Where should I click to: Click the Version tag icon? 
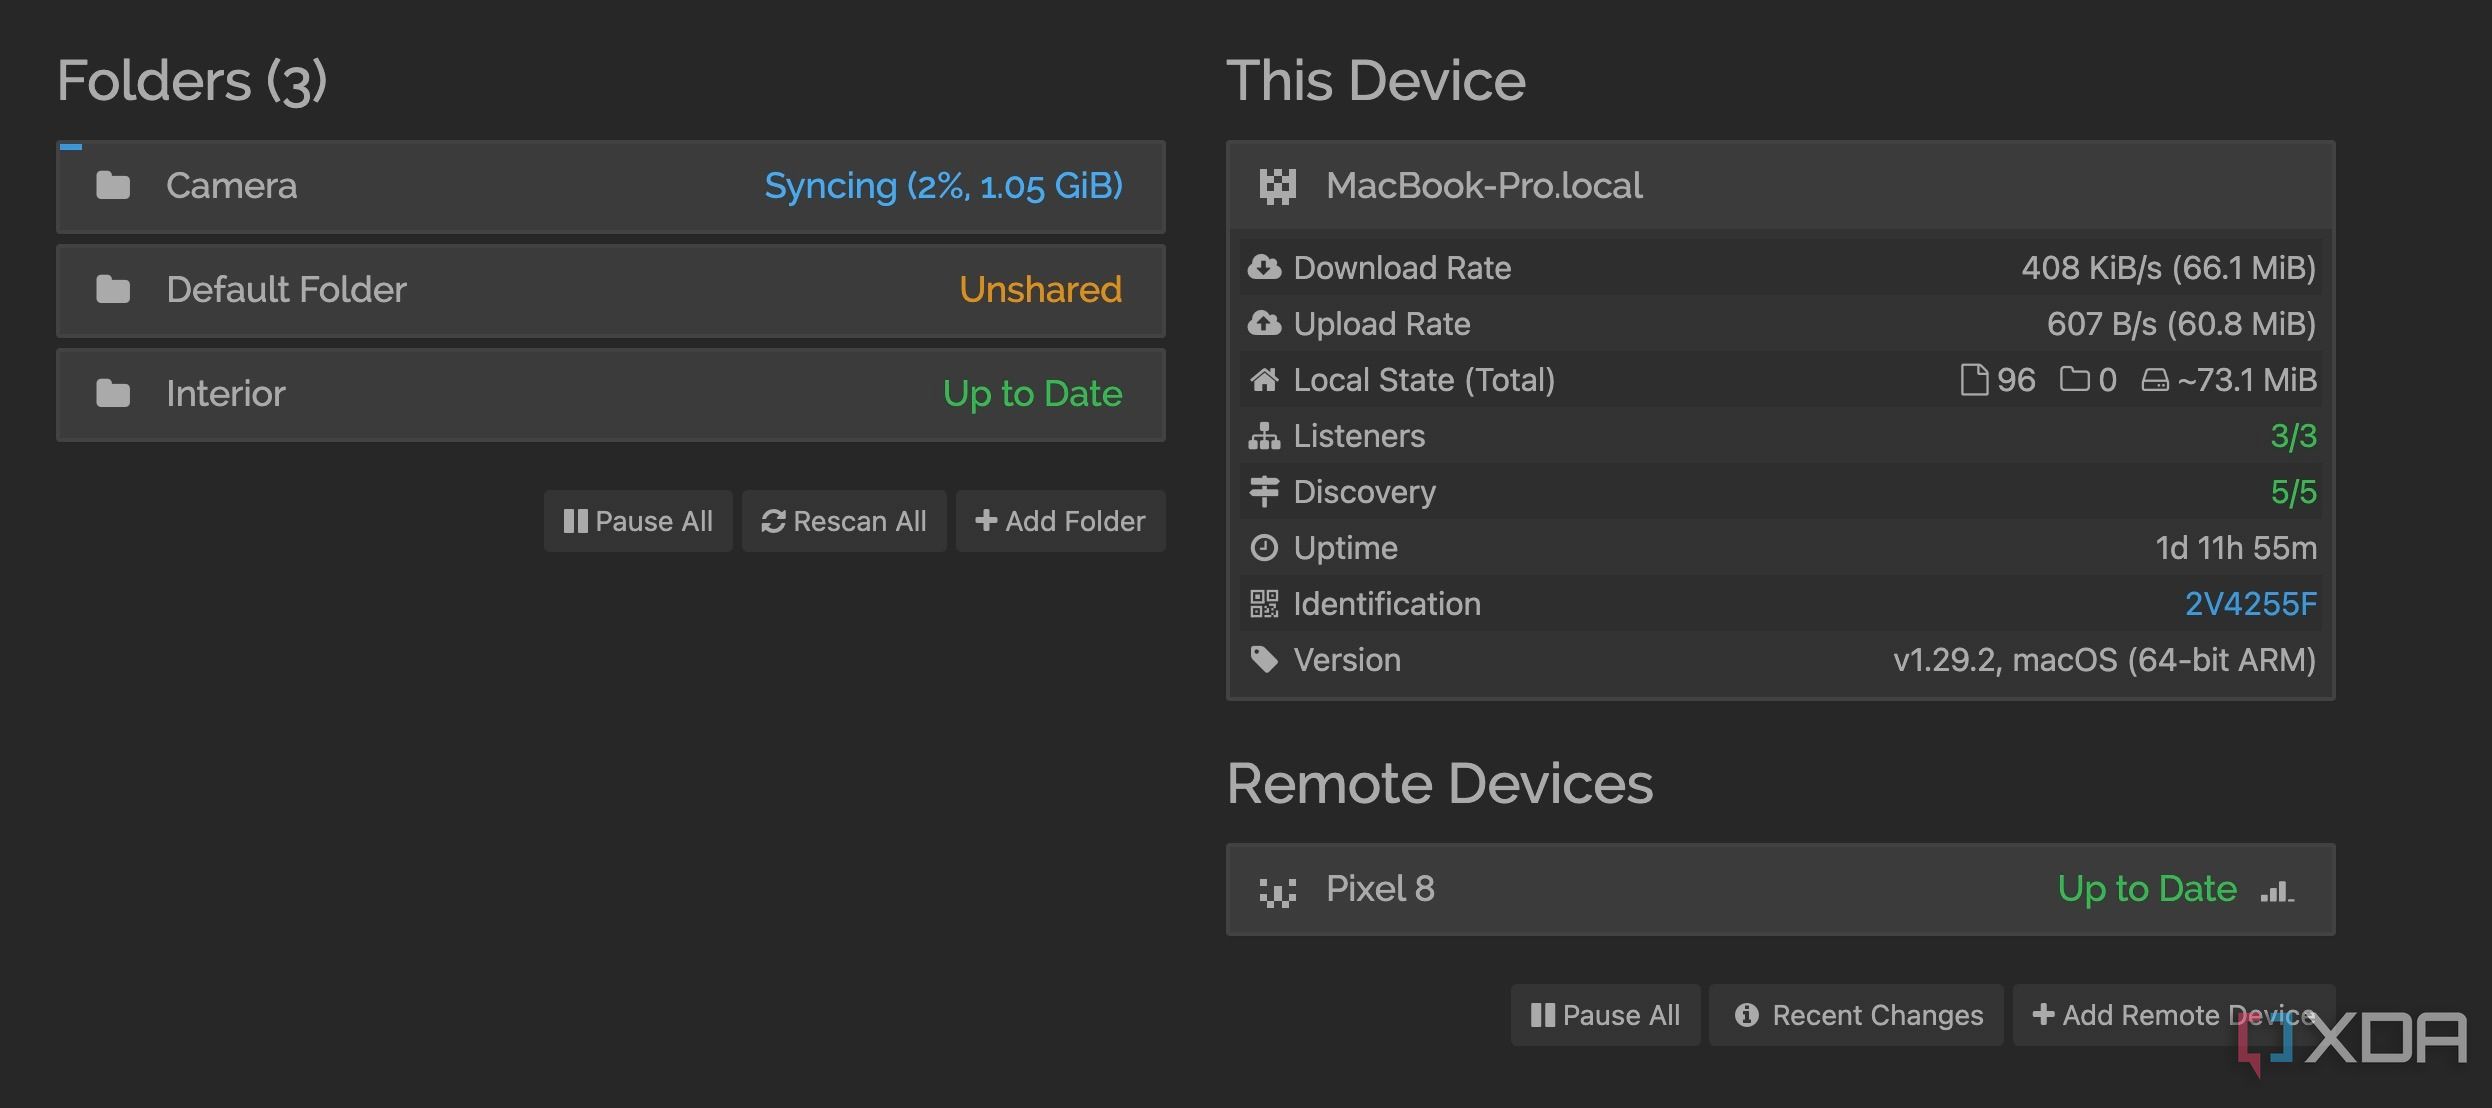[1264, 660]
